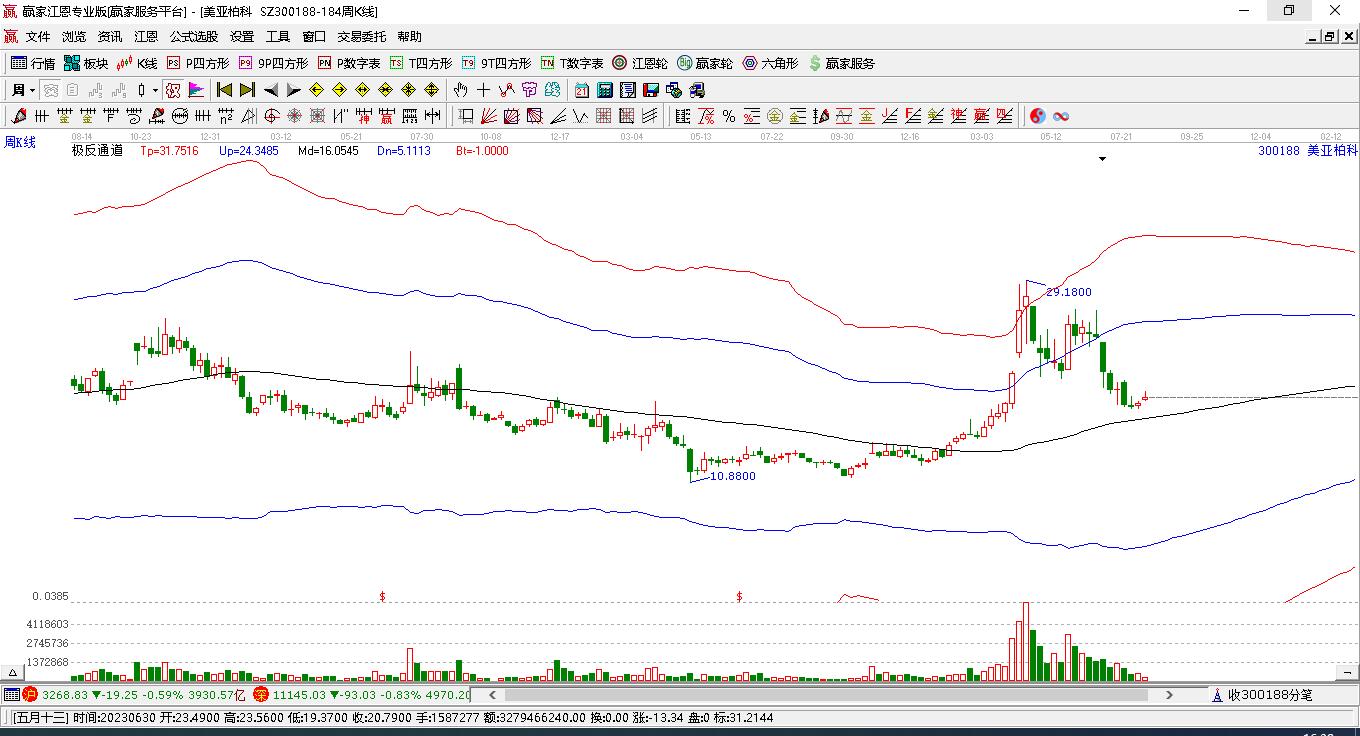1360x736 pixels.
Task: Open the 板块 sectors view
Action: (86, 63)
